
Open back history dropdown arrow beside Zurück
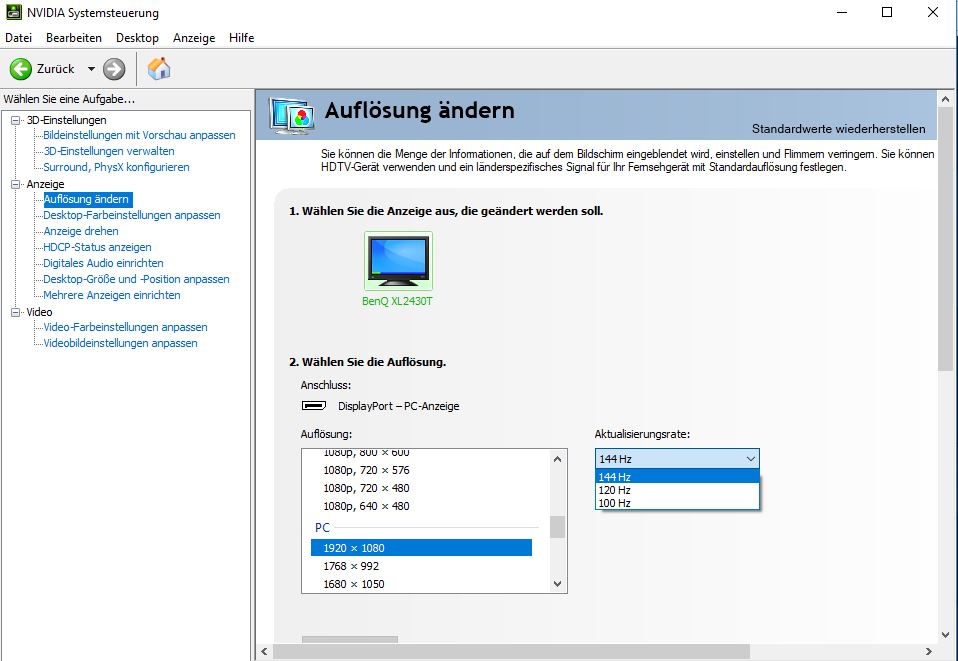click(91, 69)
